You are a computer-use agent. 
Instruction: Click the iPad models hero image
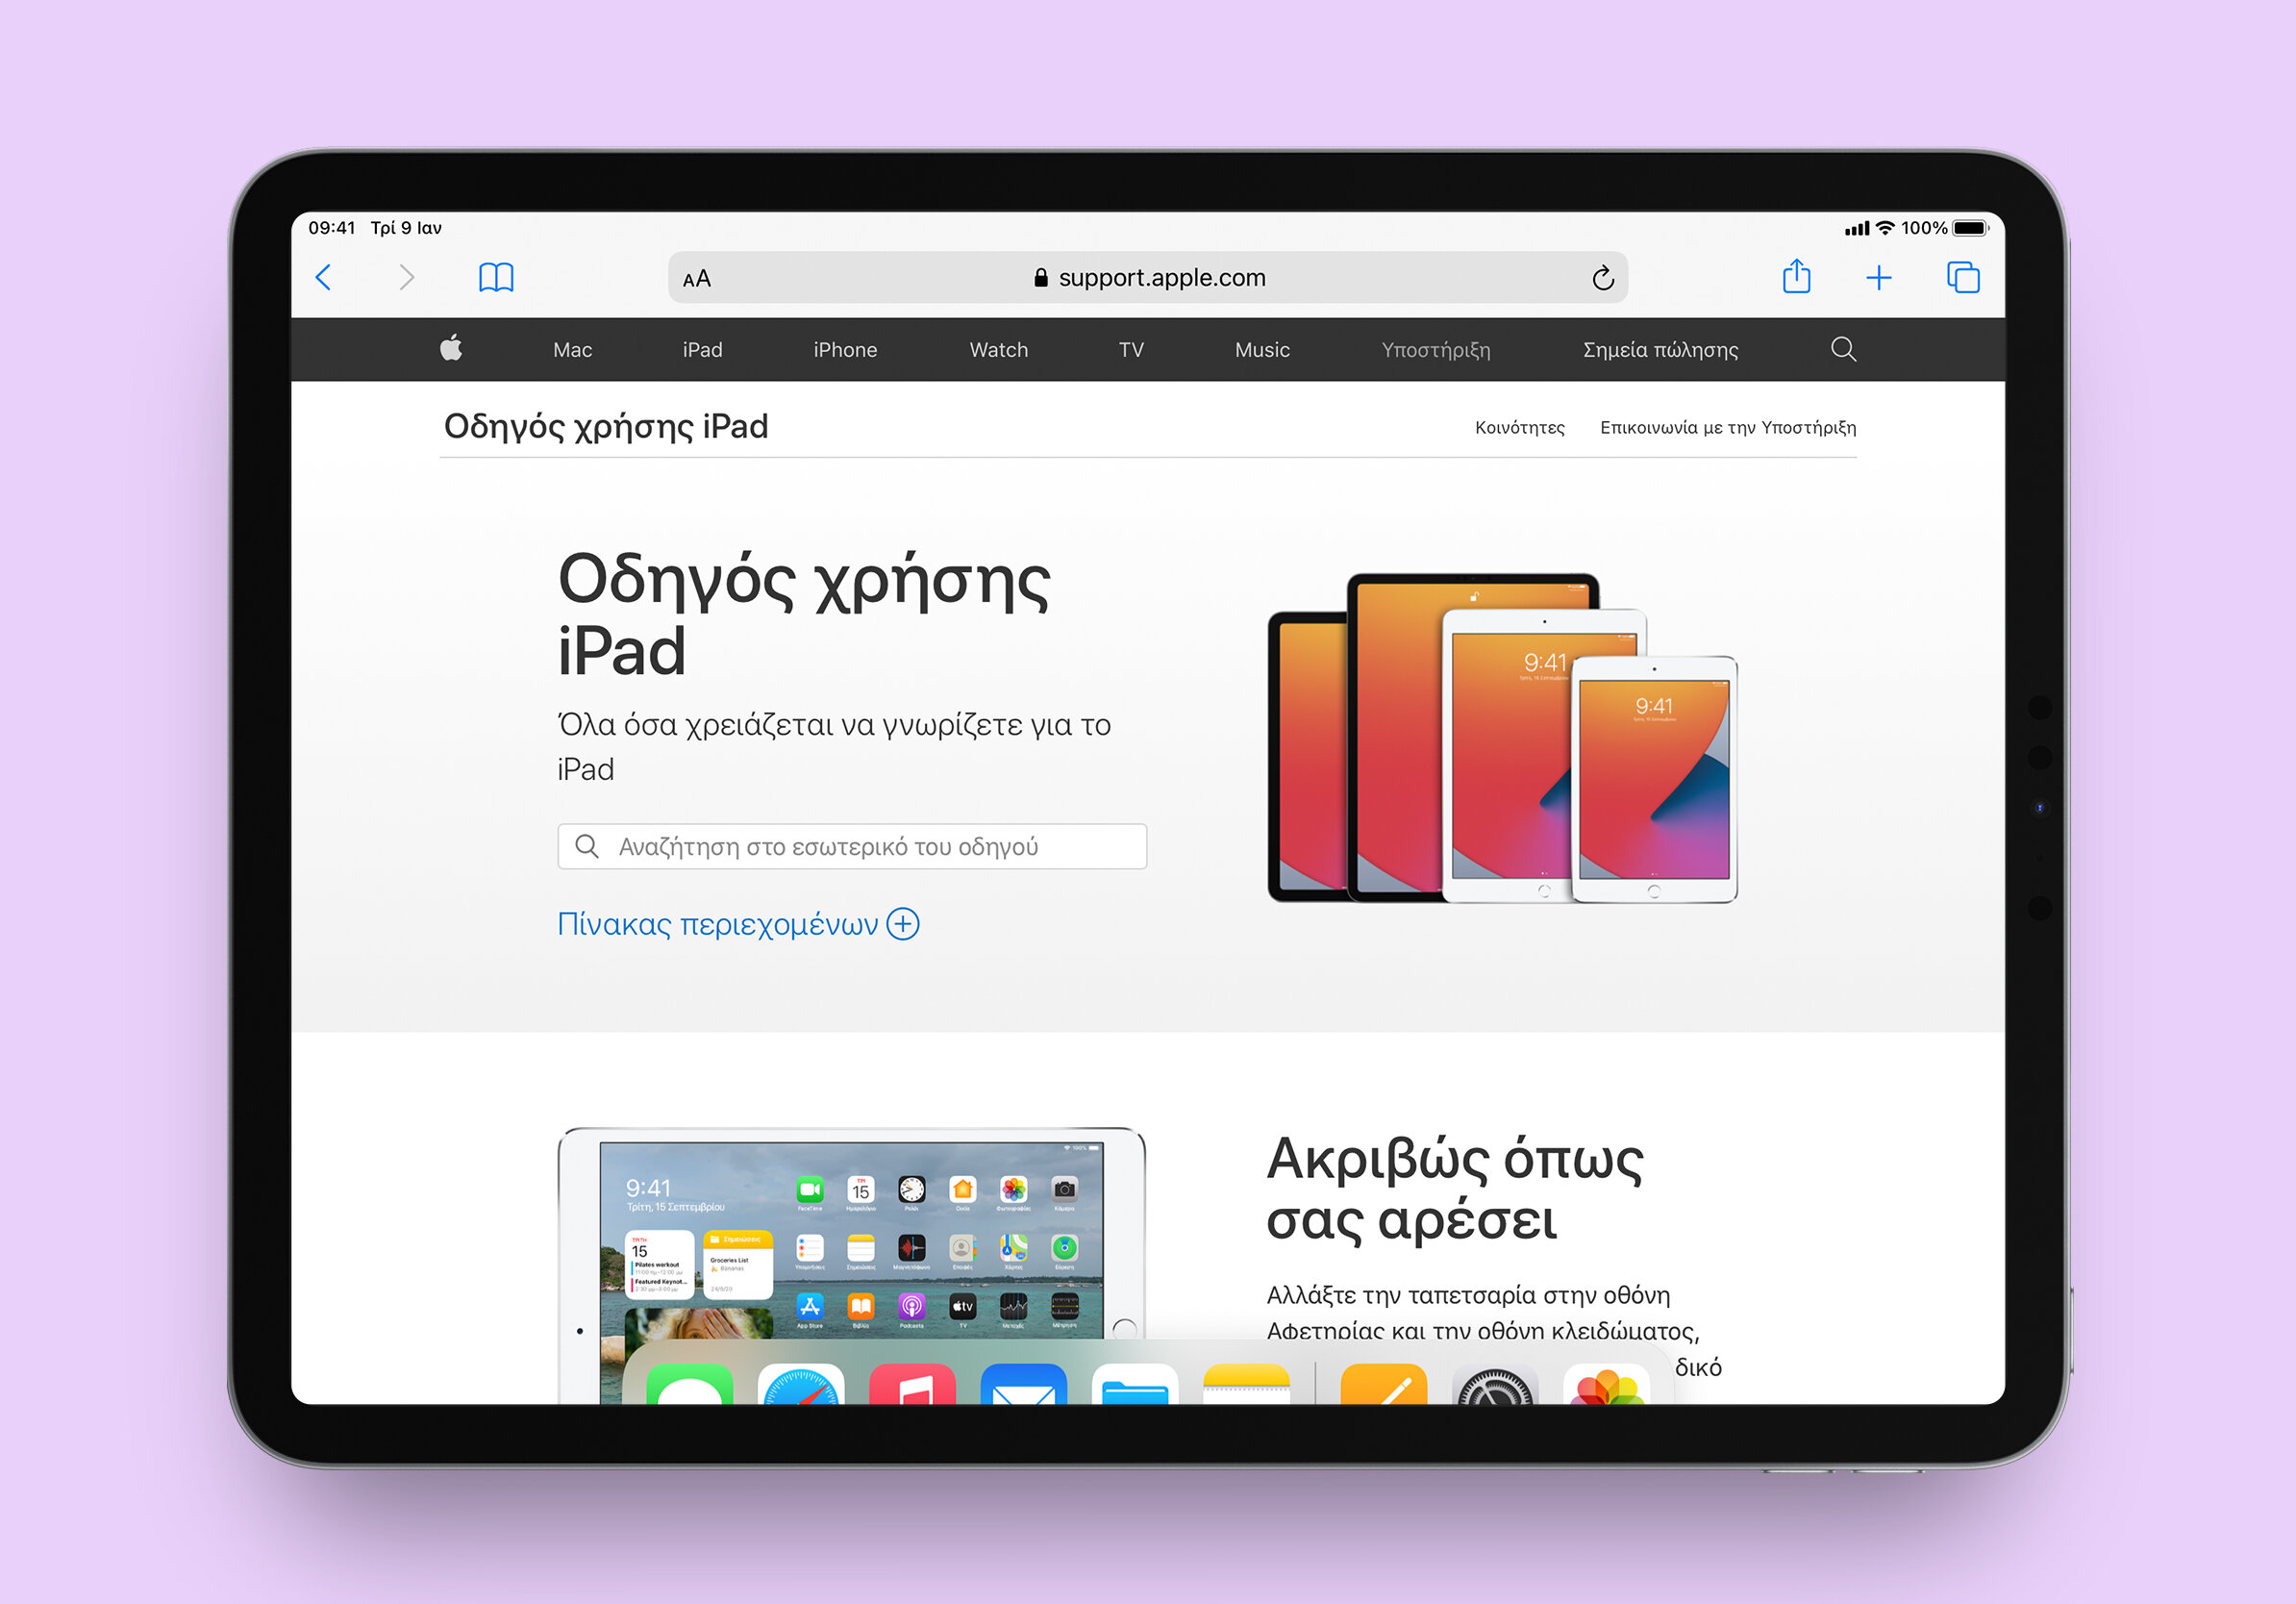[x=1502, y=738]
